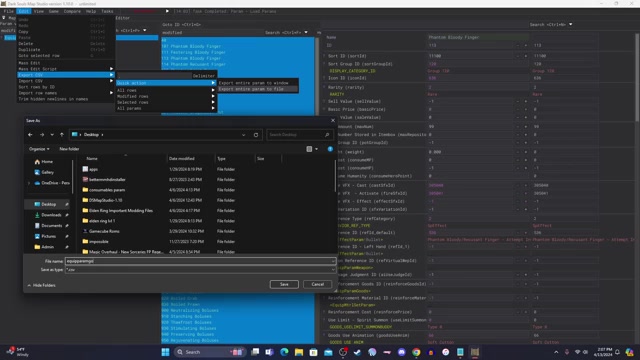Click the Windows Start button

pyautogui.click(x=165, y=352)
